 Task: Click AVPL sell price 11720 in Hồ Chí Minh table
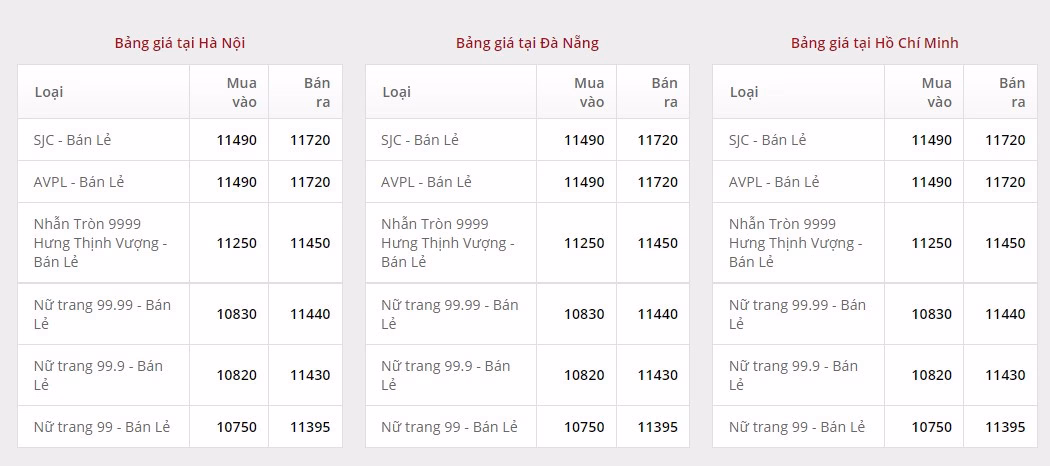(x=1005, y=182)
